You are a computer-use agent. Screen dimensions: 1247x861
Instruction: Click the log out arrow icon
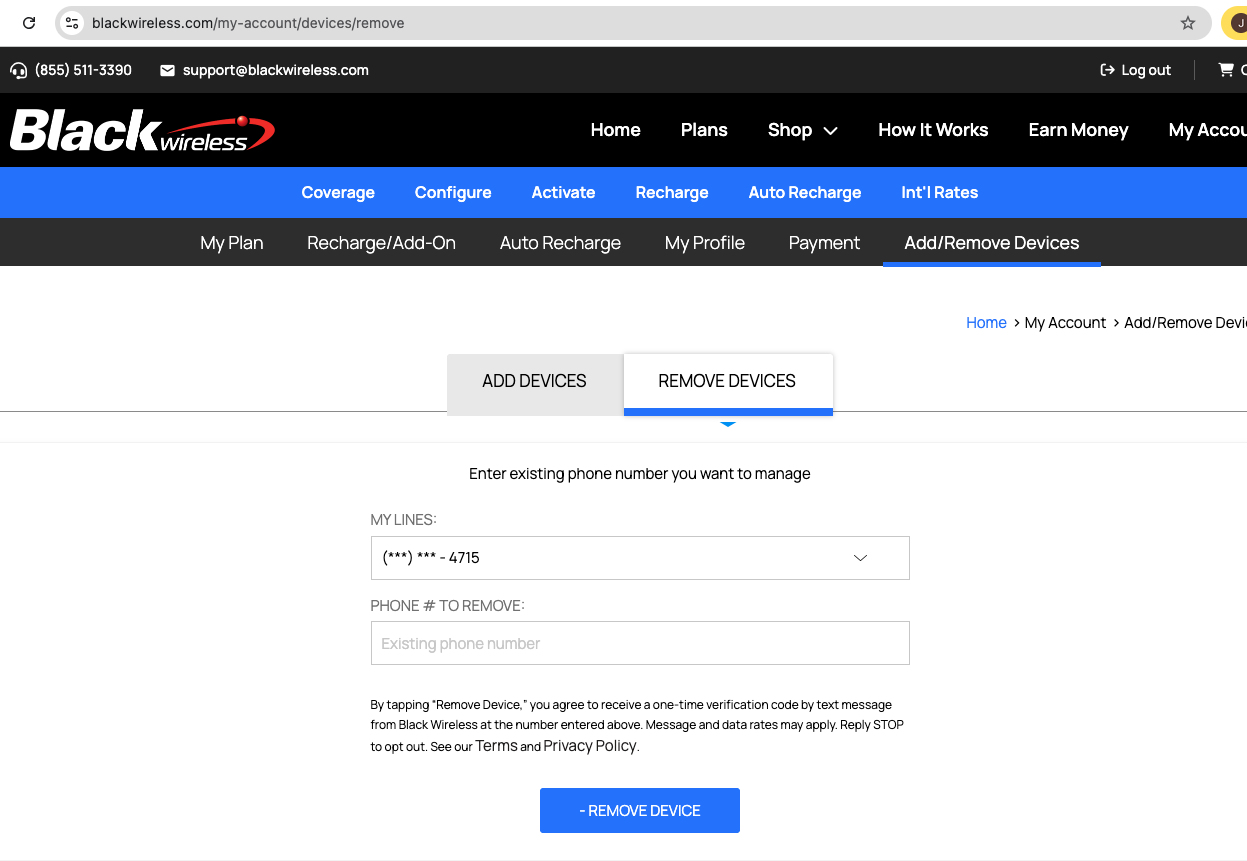coord(1107,70)
